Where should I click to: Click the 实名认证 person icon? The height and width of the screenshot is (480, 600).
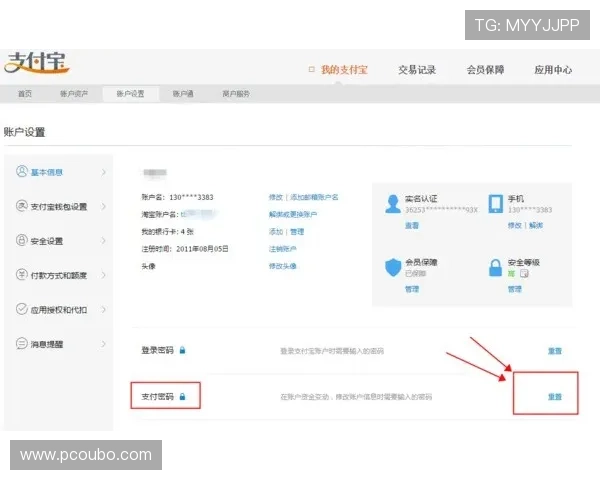[x=393, y=204]
